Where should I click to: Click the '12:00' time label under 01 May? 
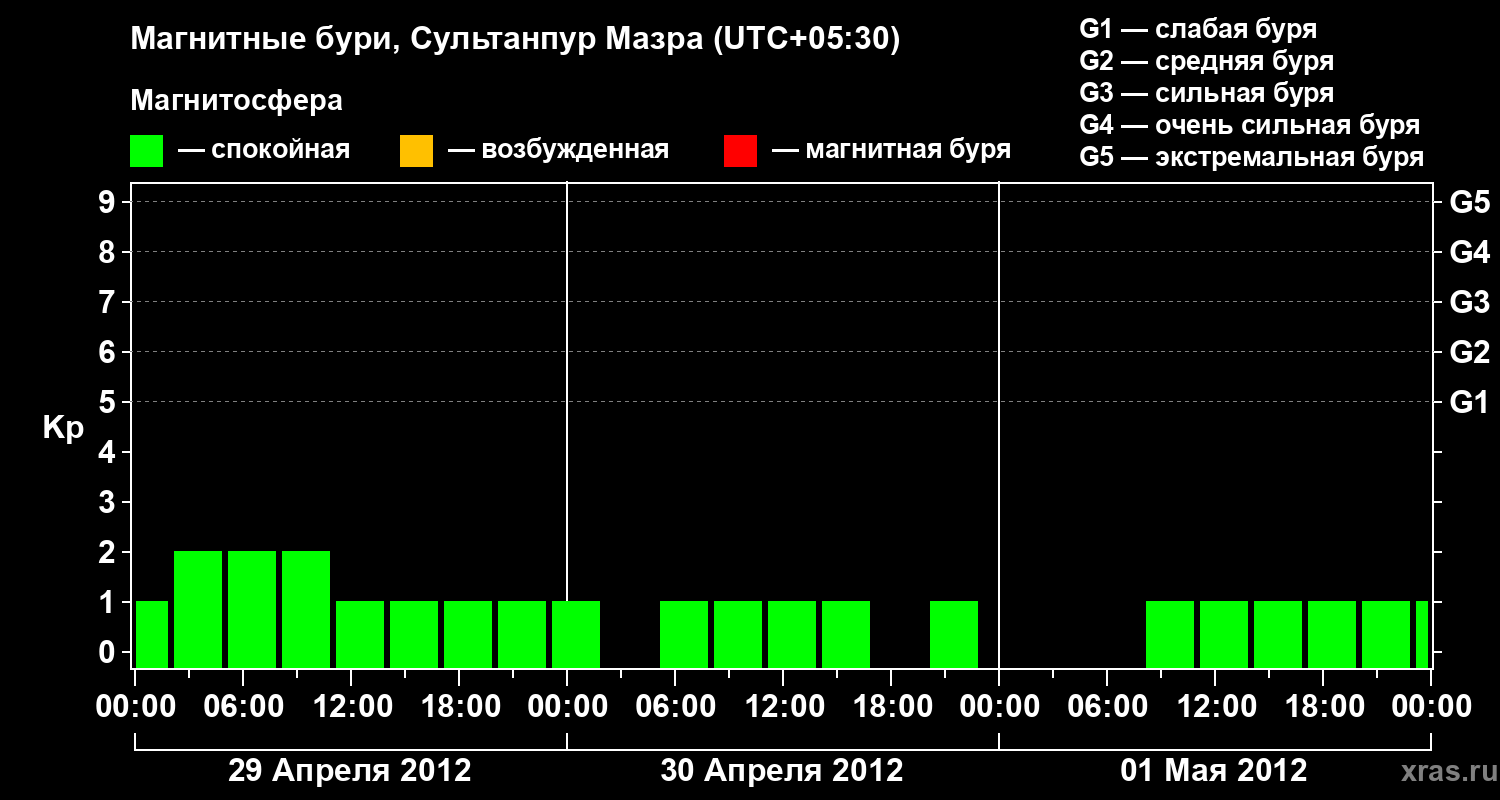tap(1215, 707)
